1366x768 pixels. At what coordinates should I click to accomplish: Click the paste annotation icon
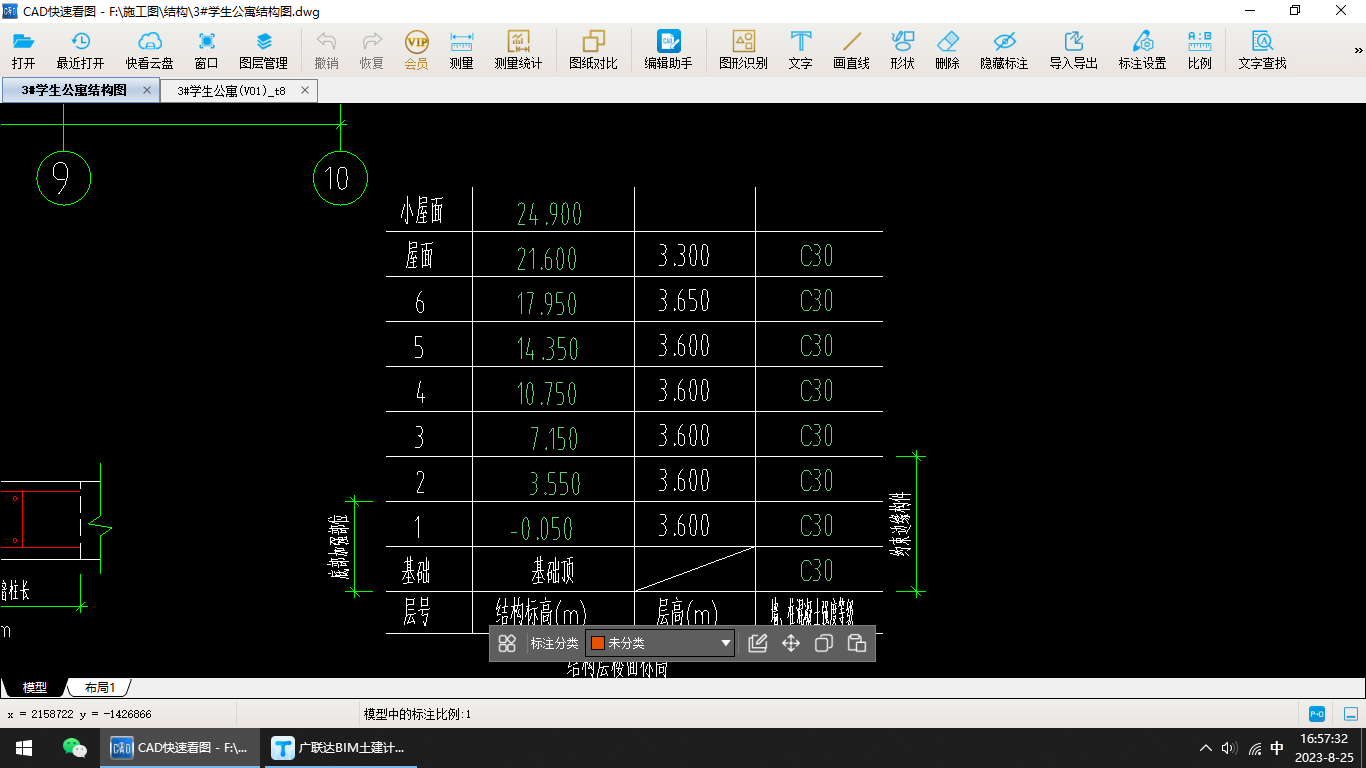[x=856, y=643]
